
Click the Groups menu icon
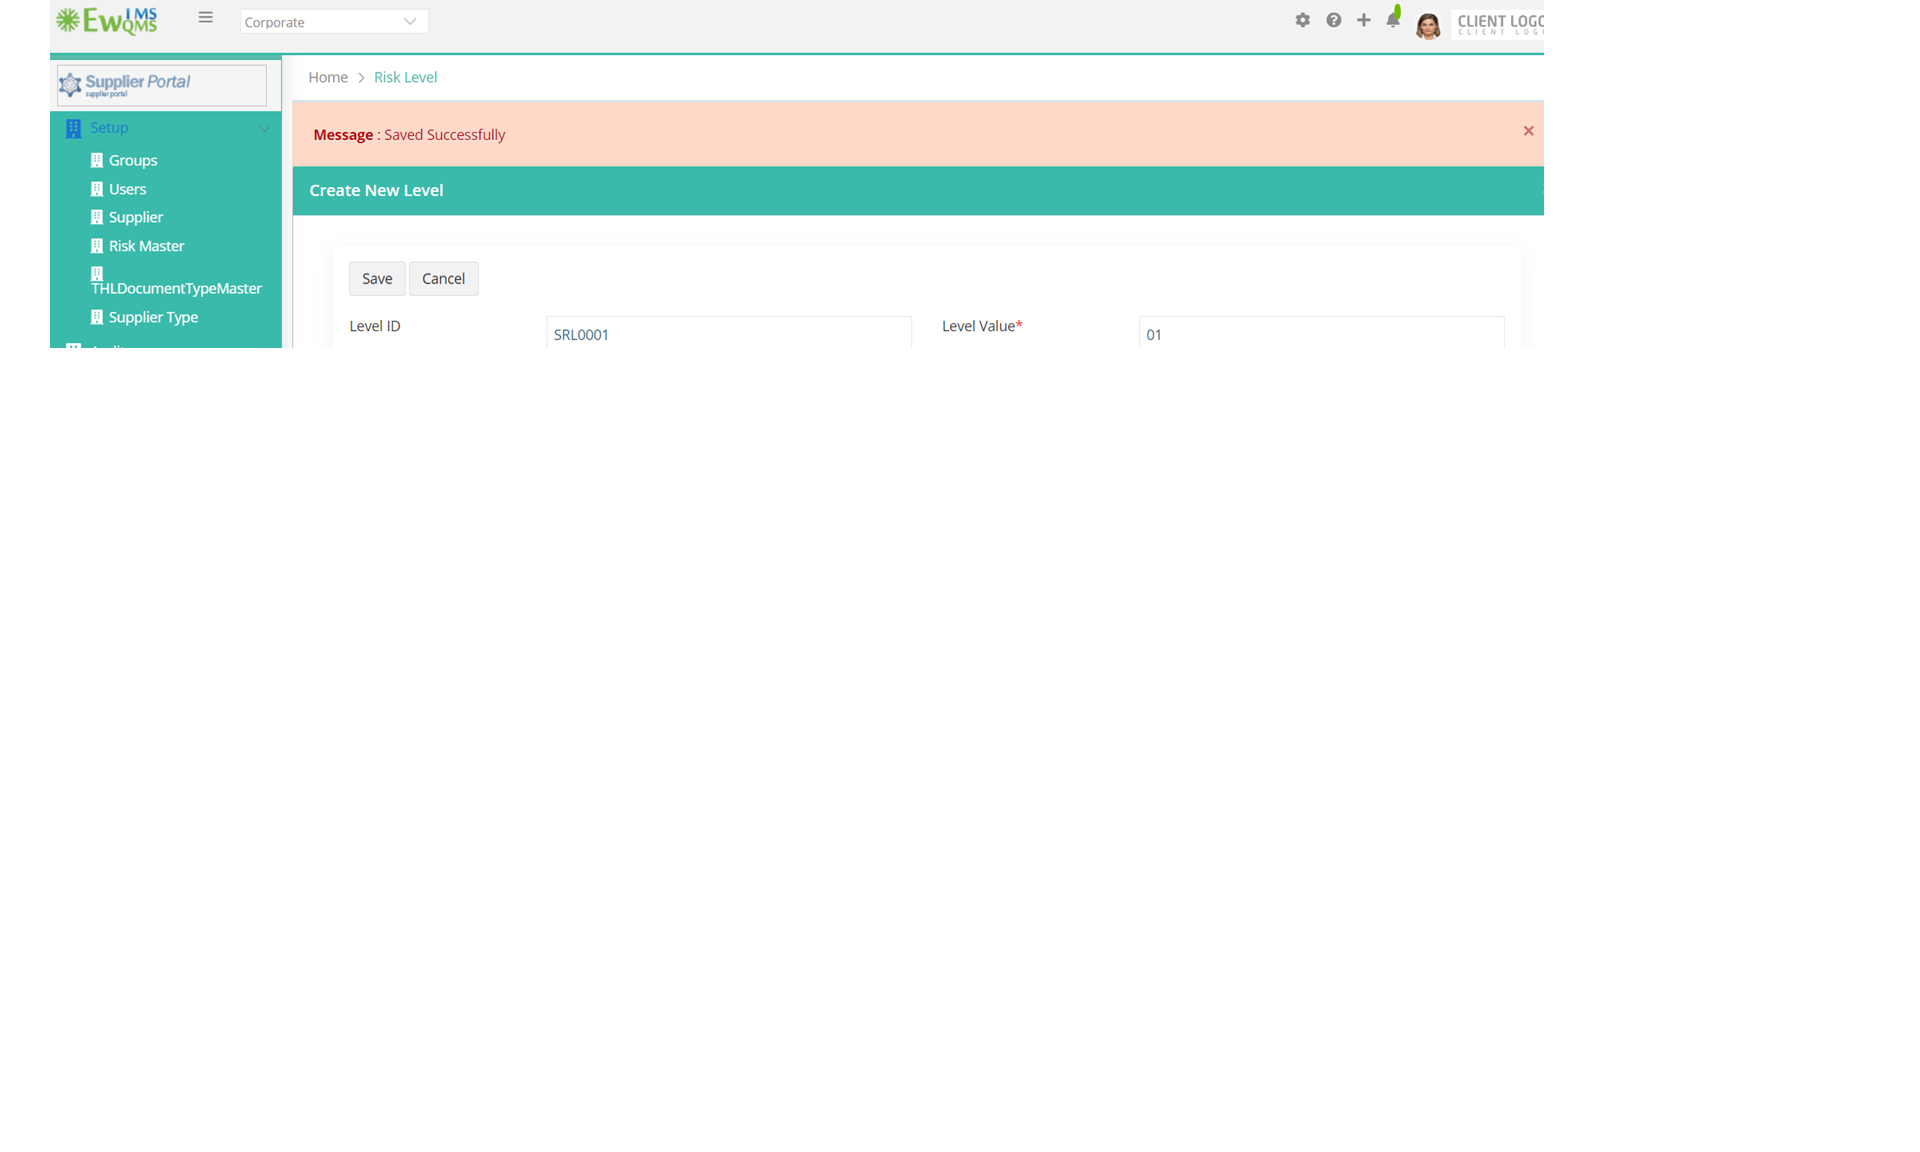(x=97, y=160)
